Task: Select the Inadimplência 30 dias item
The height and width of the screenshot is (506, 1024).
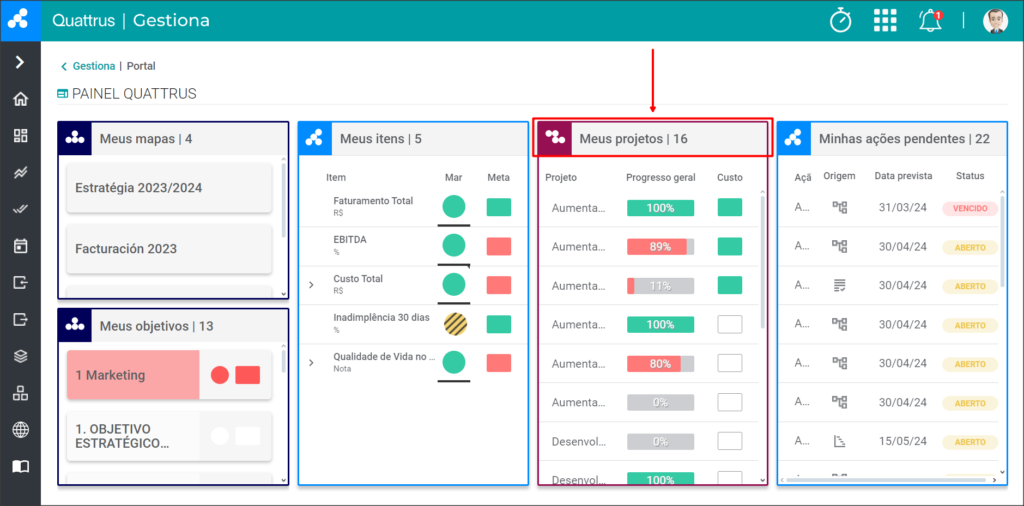Action: coord(381,317)
